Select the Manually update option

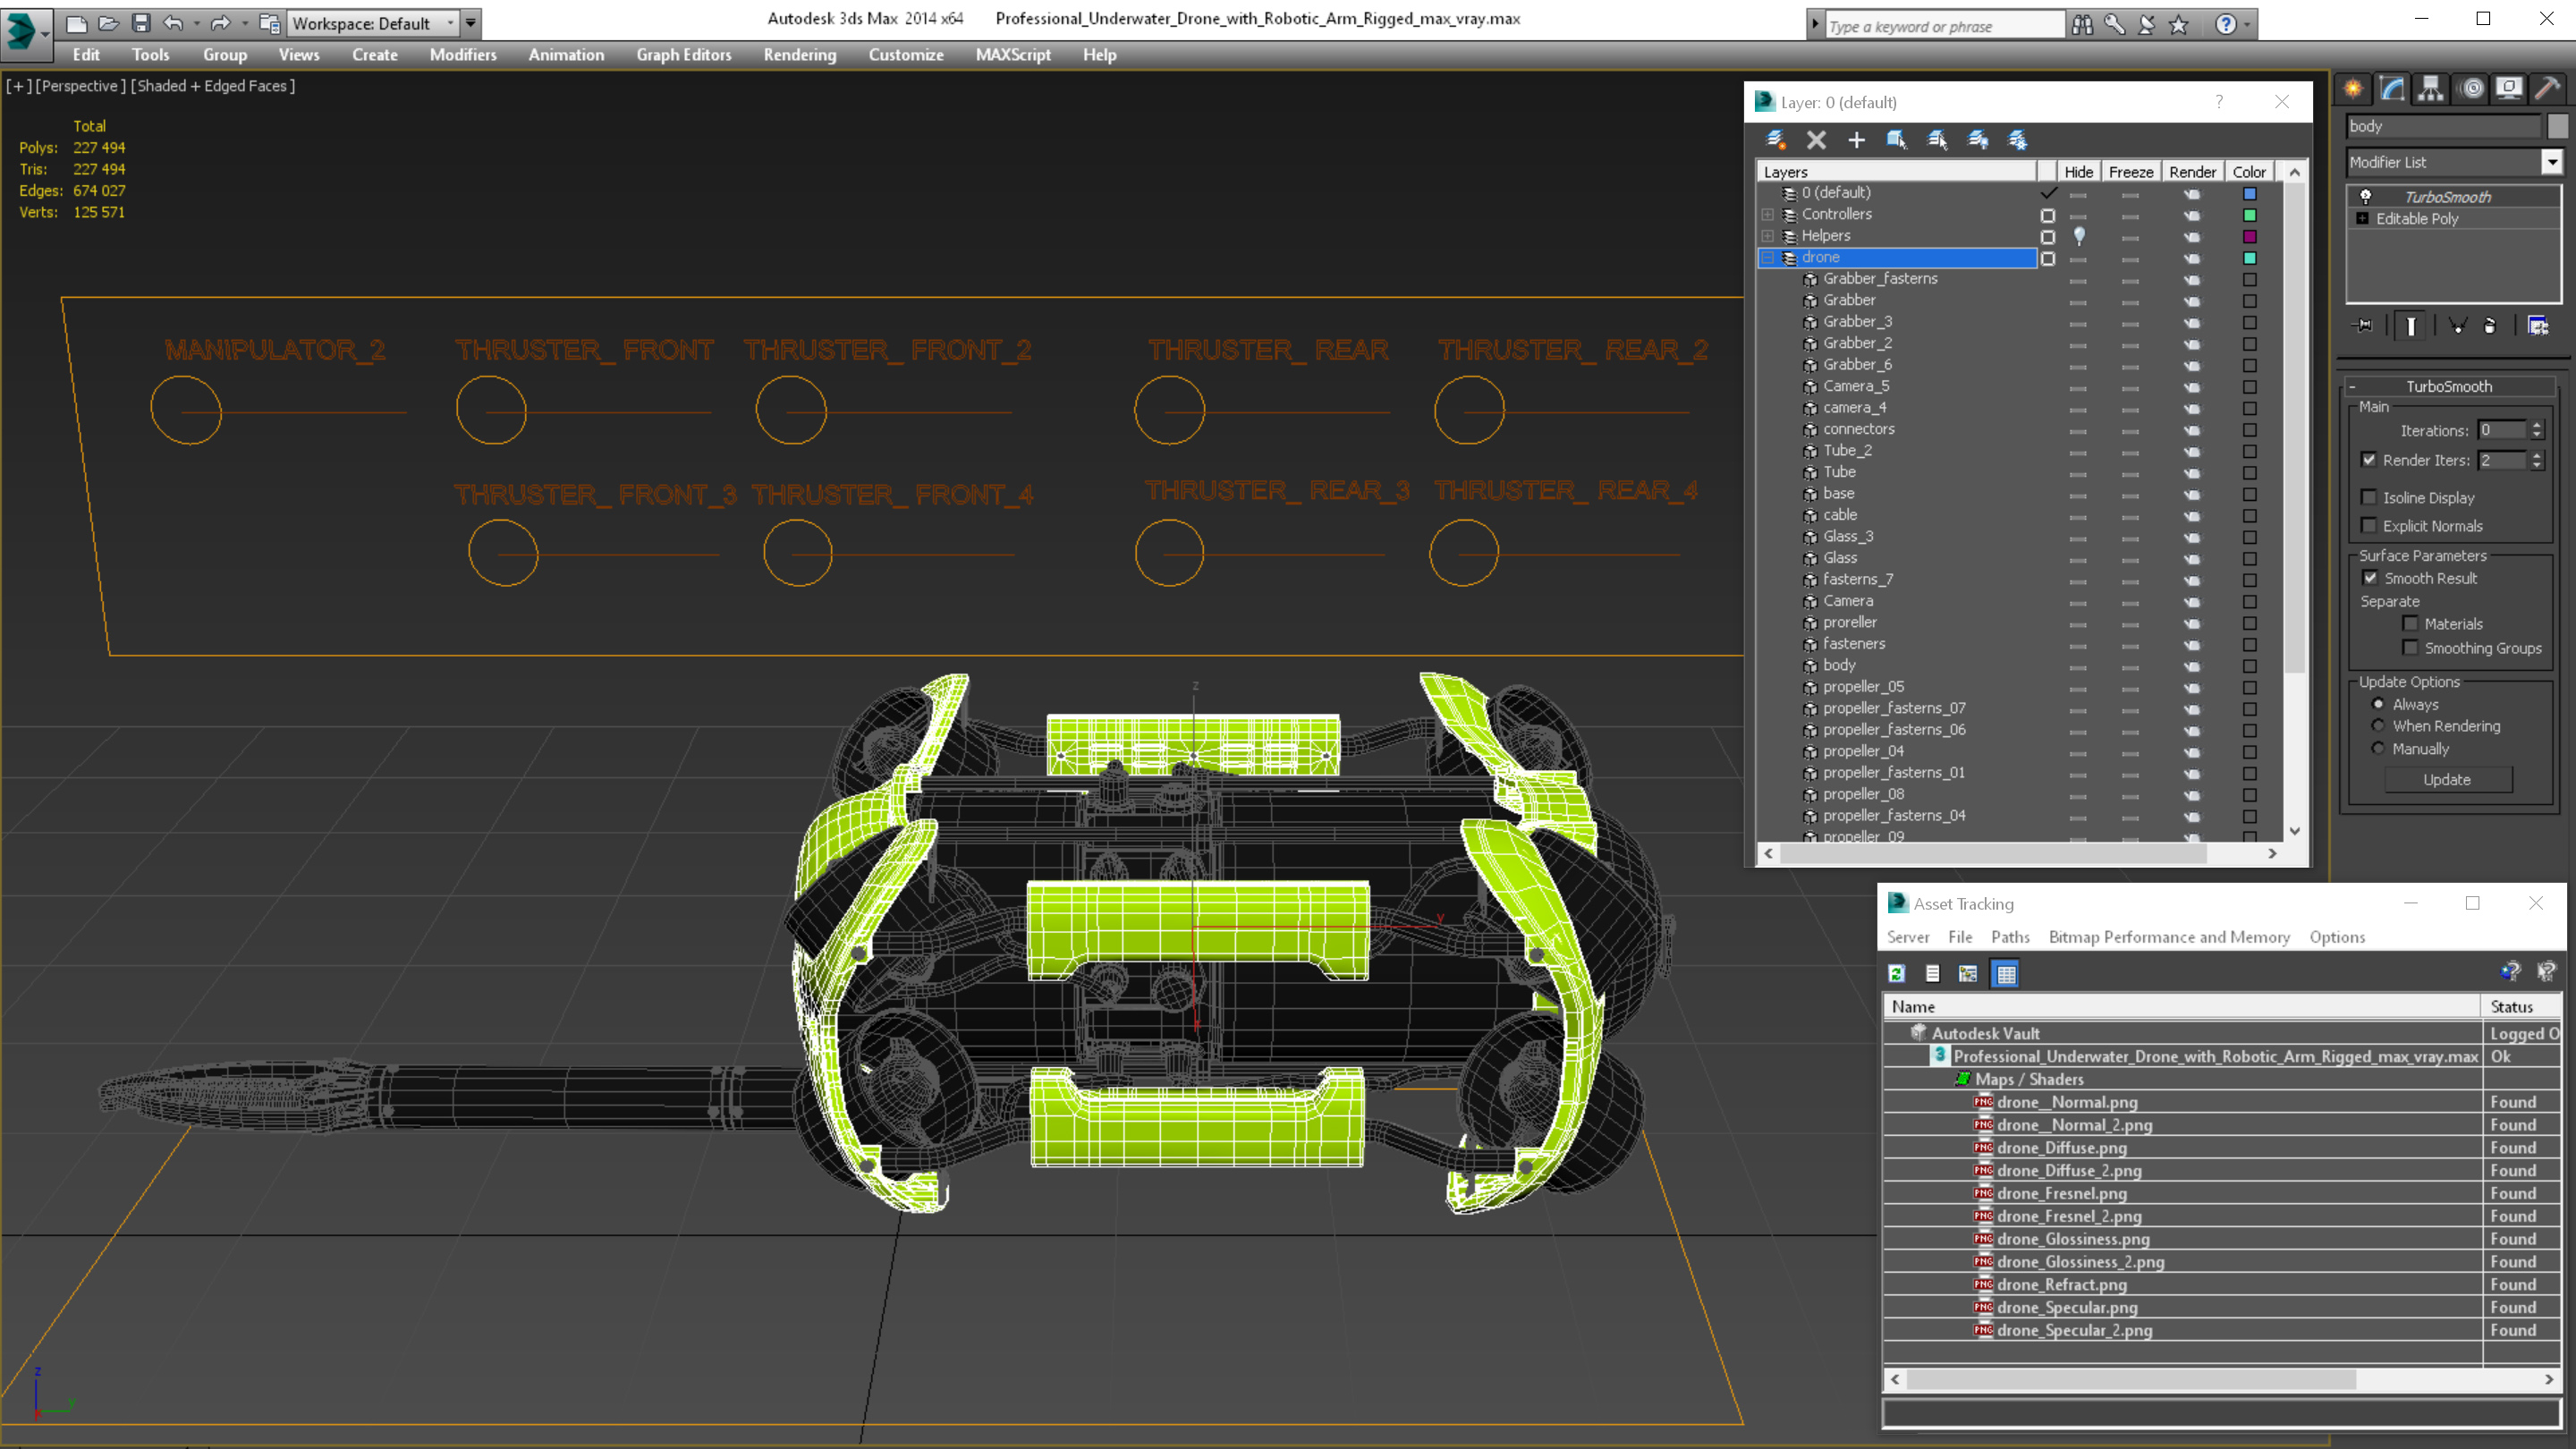click(x=2378, y=748)
